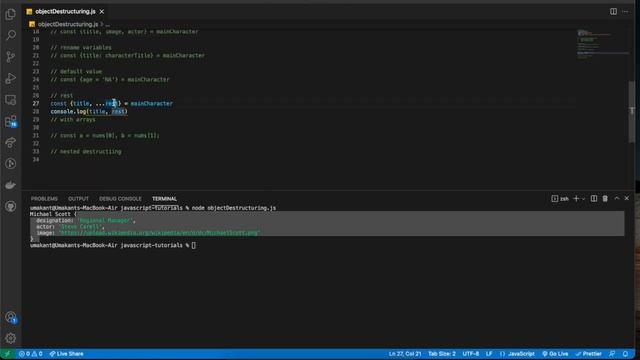Click 'node objectDestructuring.js' command in terminal
The width and height of the screenshot is (640, 360).
[234, 208]
